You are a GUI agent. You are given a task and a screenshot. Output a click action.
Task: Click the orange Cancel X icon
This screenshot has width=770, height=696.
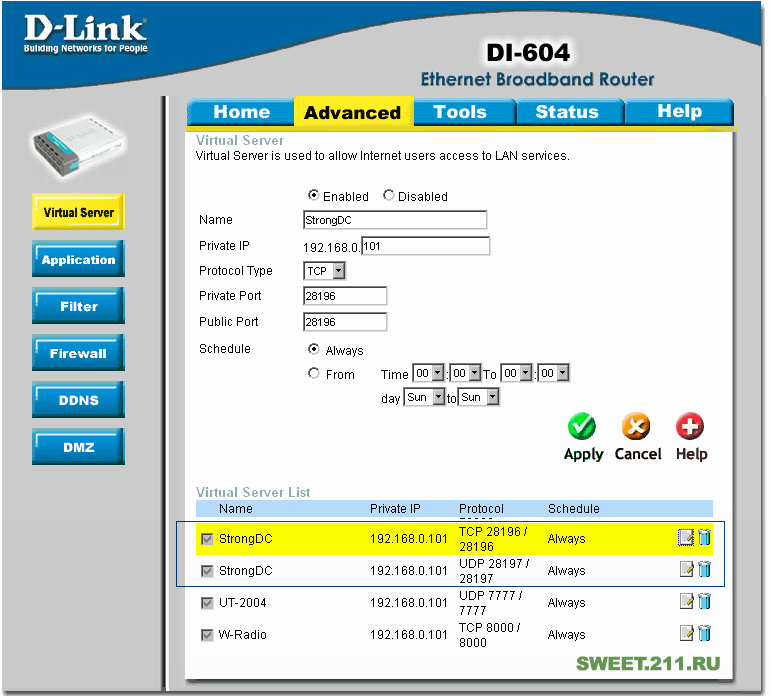tap(636, 426)
